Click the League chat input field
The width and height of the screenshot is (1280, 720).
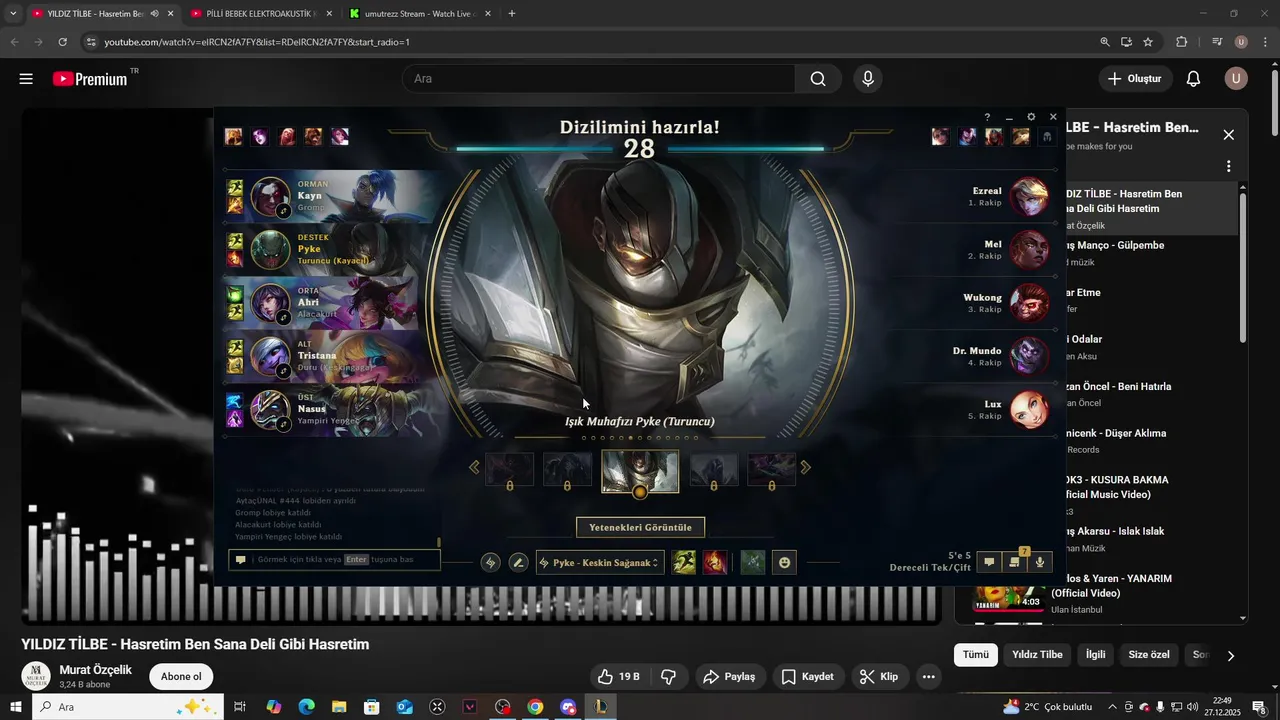click(335, 560)
